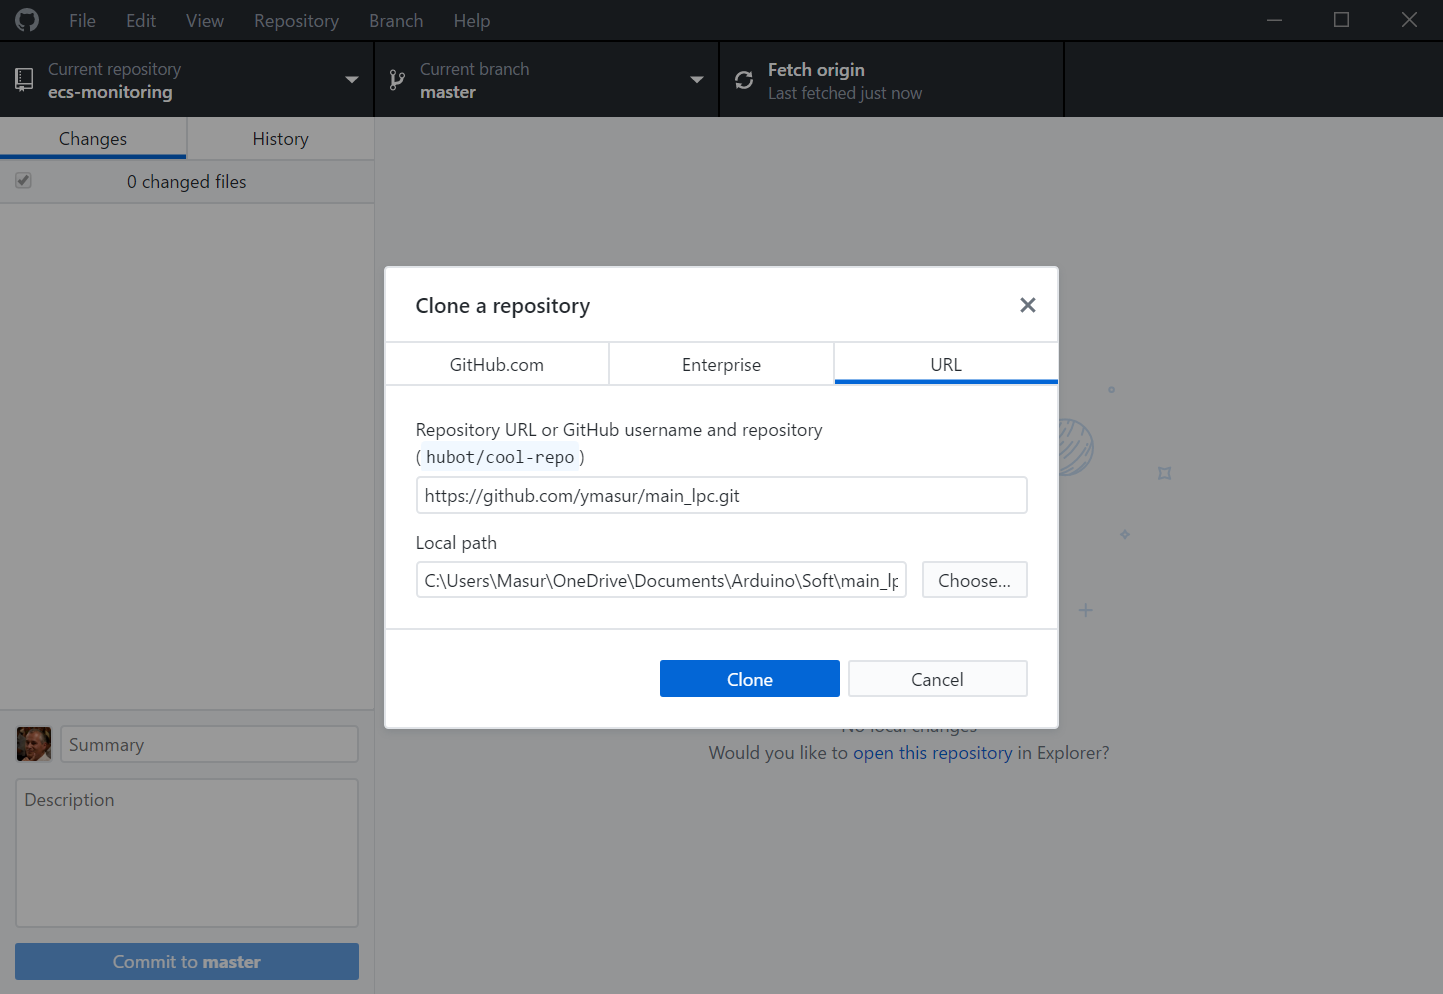
Task: Click the Fetch origin sync arrows icon
Action: pos(744,80)
